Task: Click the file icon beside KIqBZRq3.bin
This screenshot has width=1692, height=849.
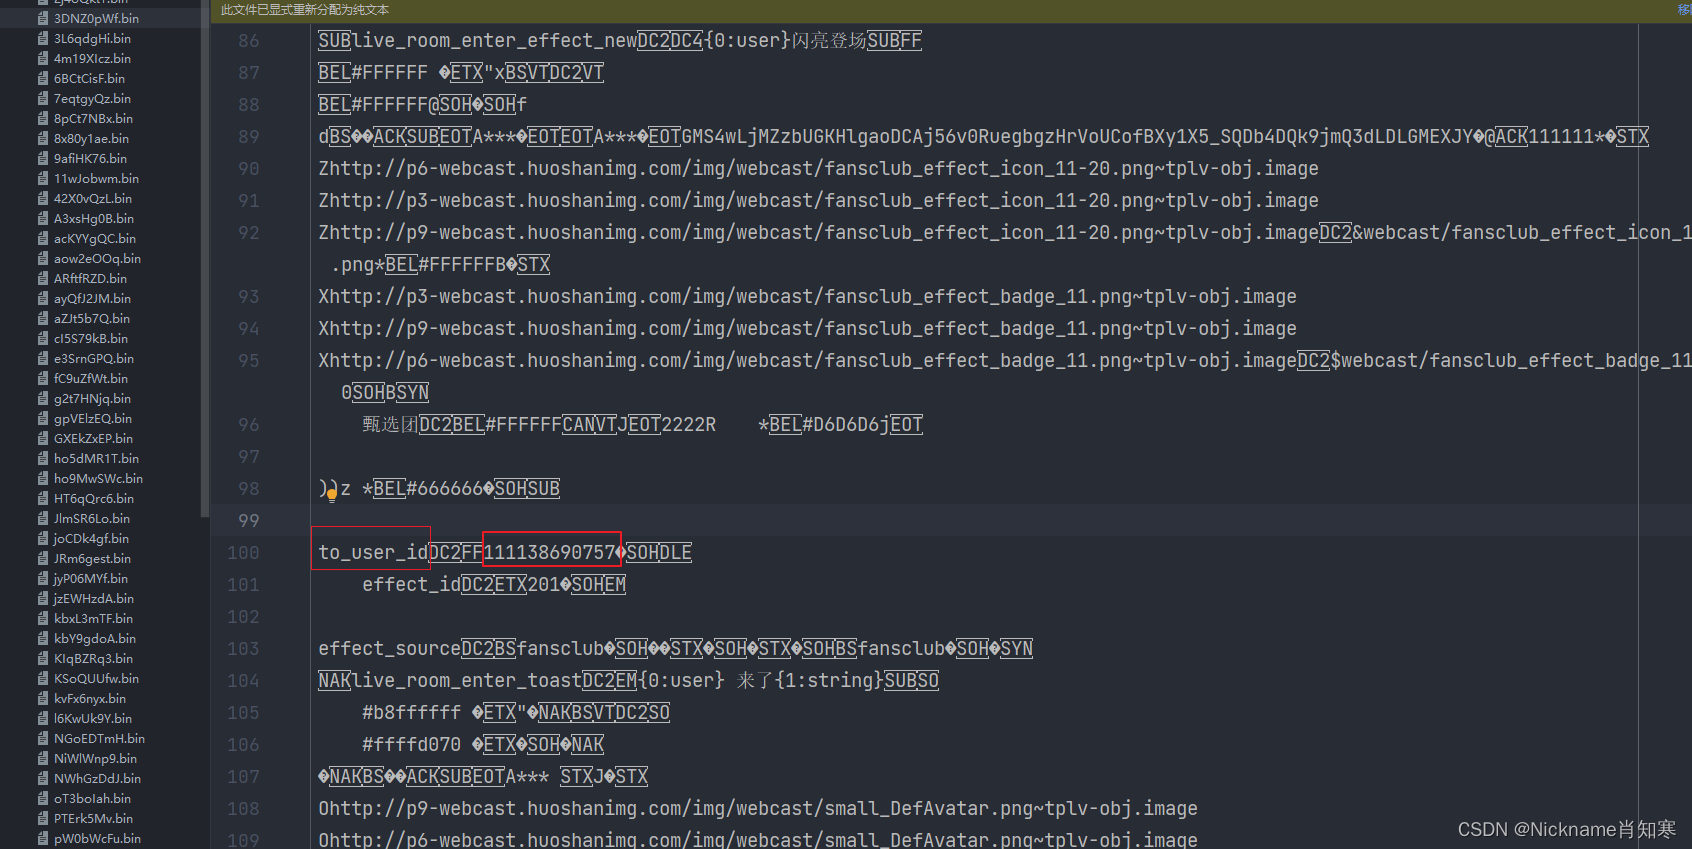Action: (43, 658)
